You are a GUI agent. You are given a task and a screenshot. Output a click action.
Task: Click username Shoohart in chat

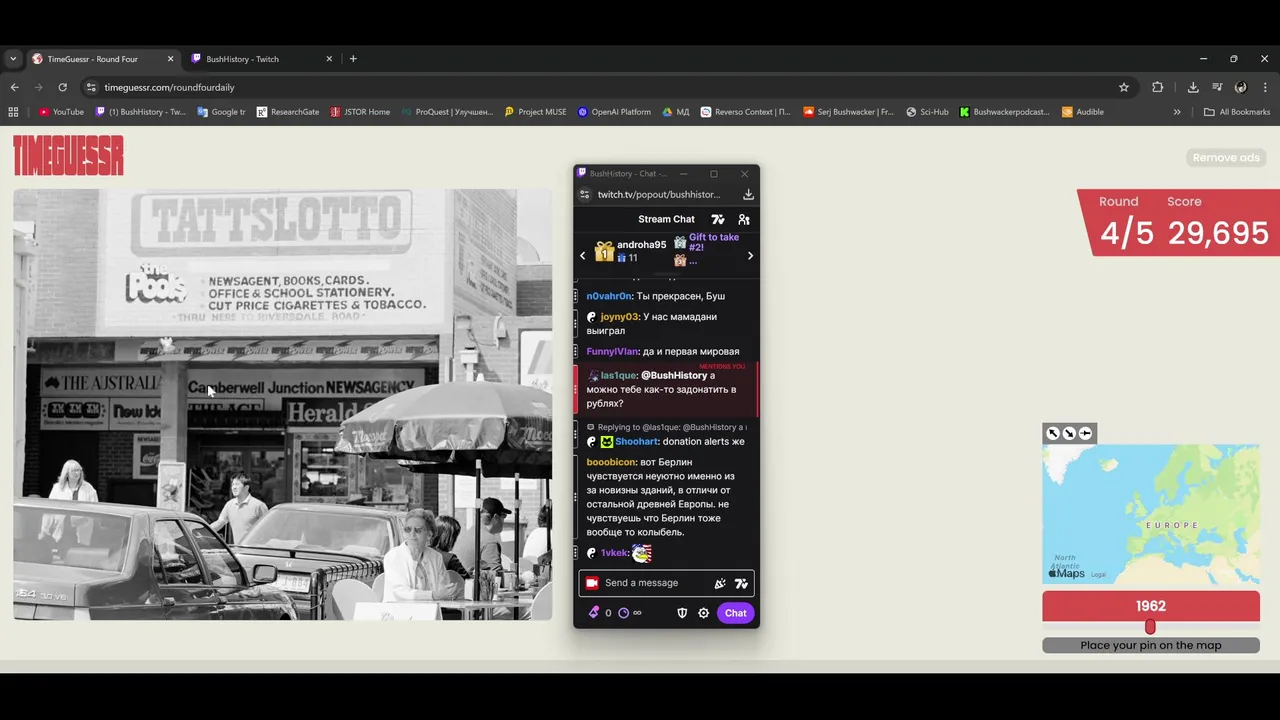pos(637,442)
